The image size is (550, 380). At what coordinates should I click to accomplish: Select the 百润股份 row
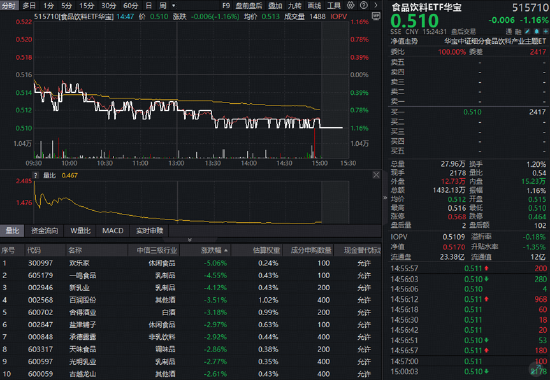(190, 300)
